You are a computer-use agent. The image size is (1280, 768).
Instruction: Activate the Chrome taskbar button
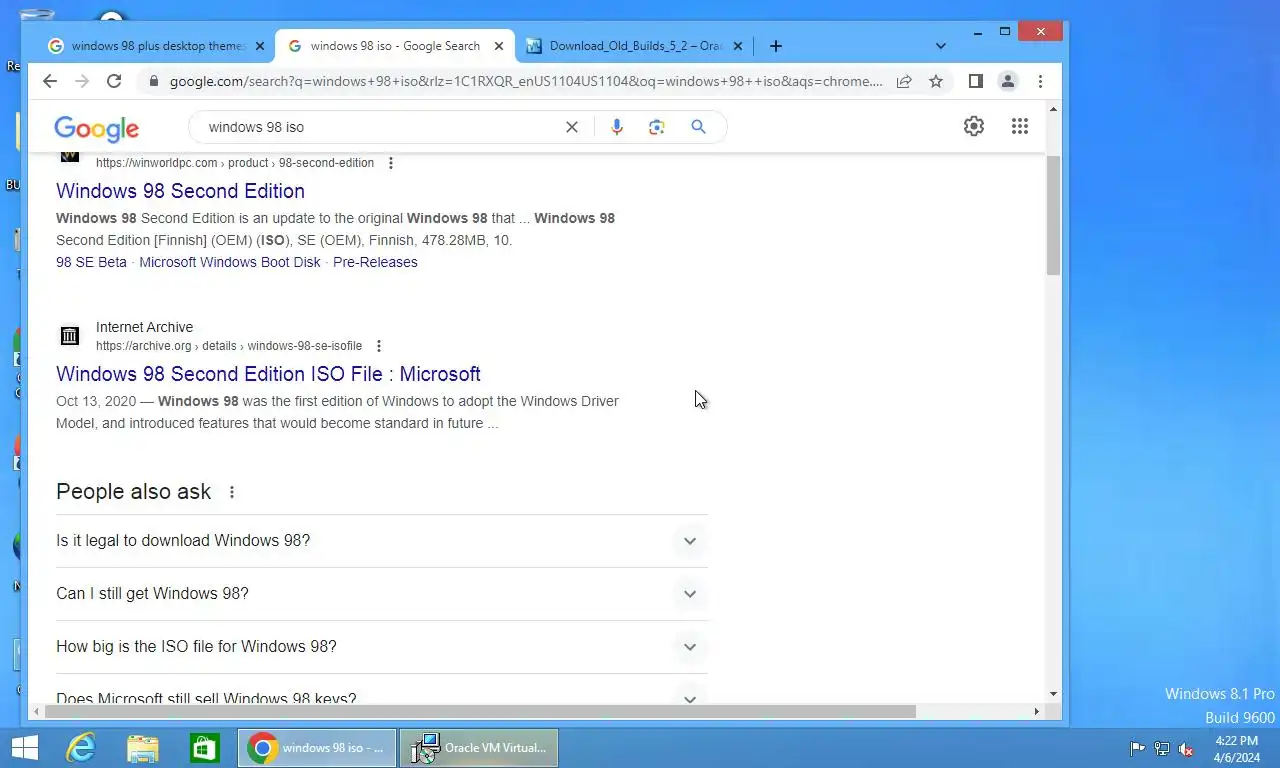(317, 748)
